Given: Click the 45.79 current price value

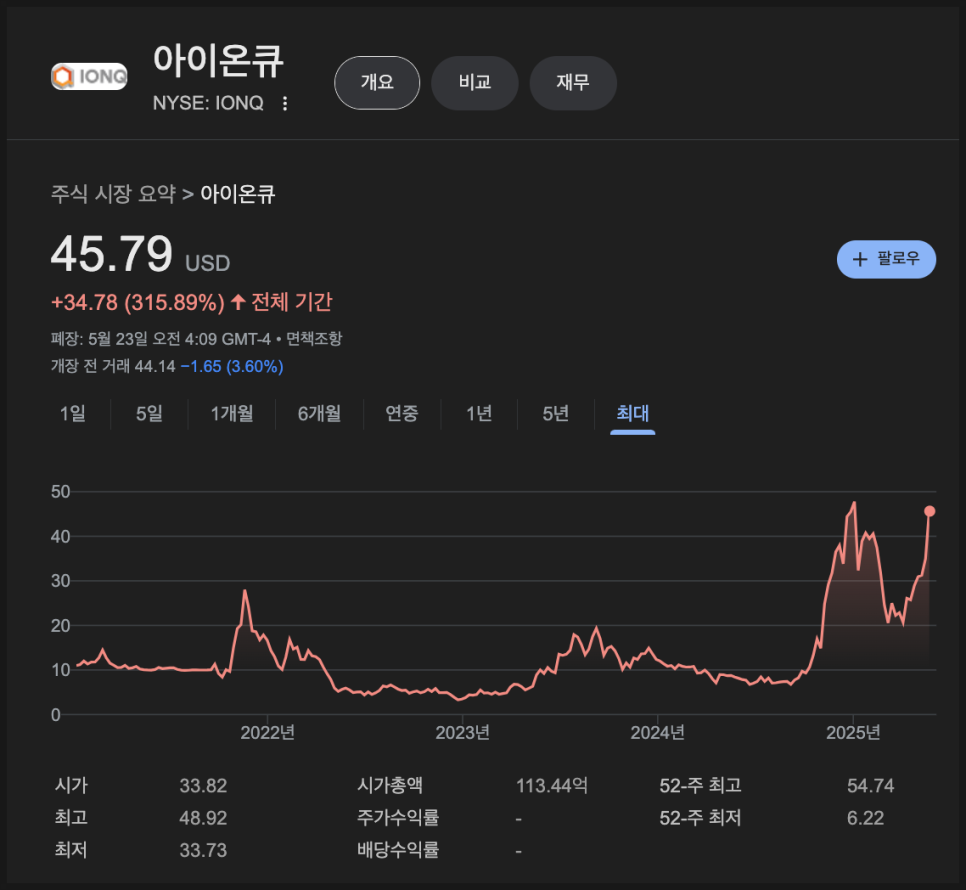Looking at the screenshot, I should point(112,254).
